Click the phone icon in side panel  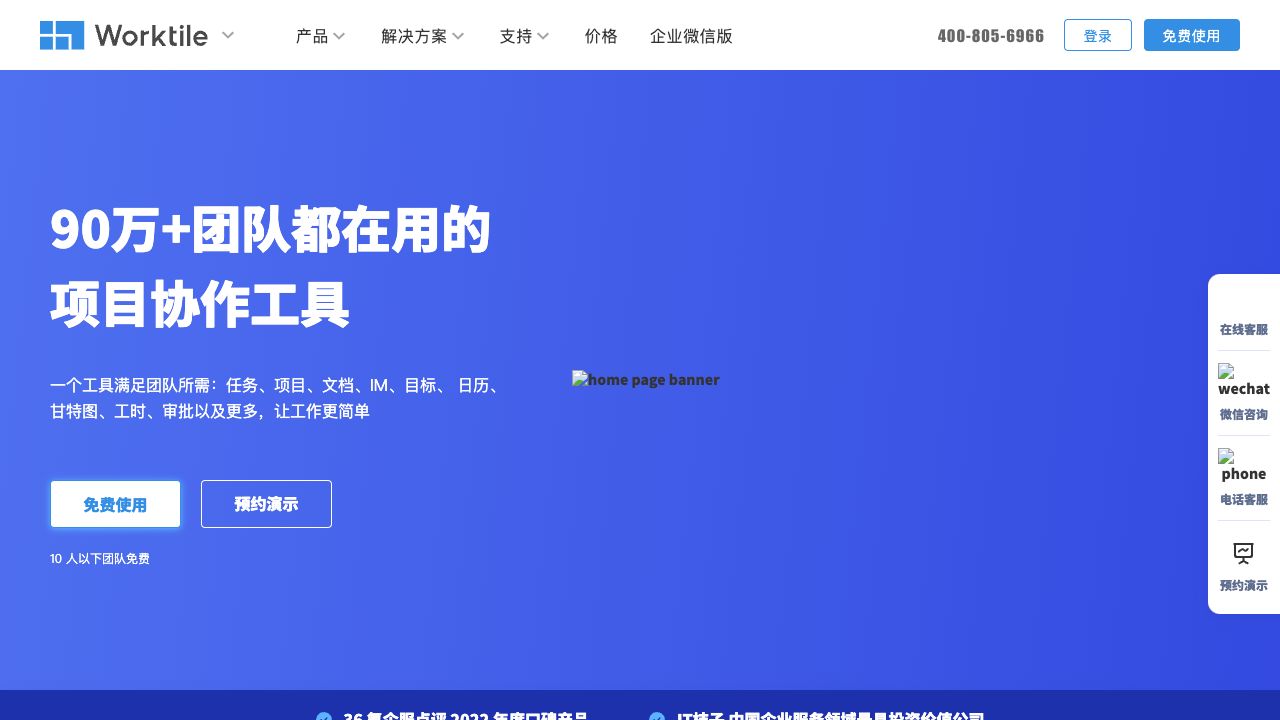[1243, 465]
